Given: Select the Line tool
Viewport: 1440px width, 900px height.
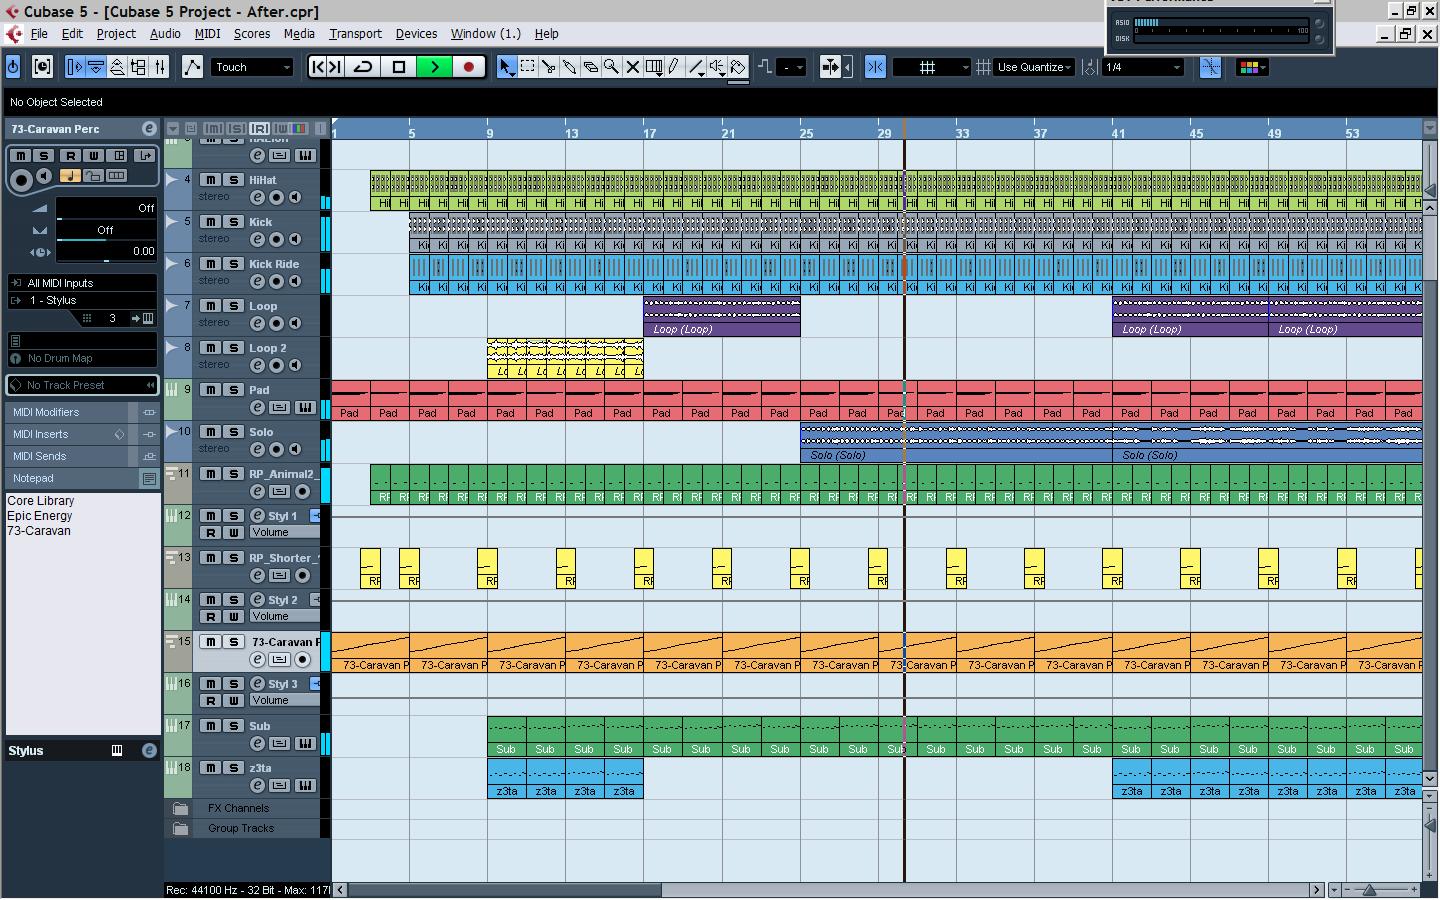Looking at the screenshot, I should (x=696, y=67).
